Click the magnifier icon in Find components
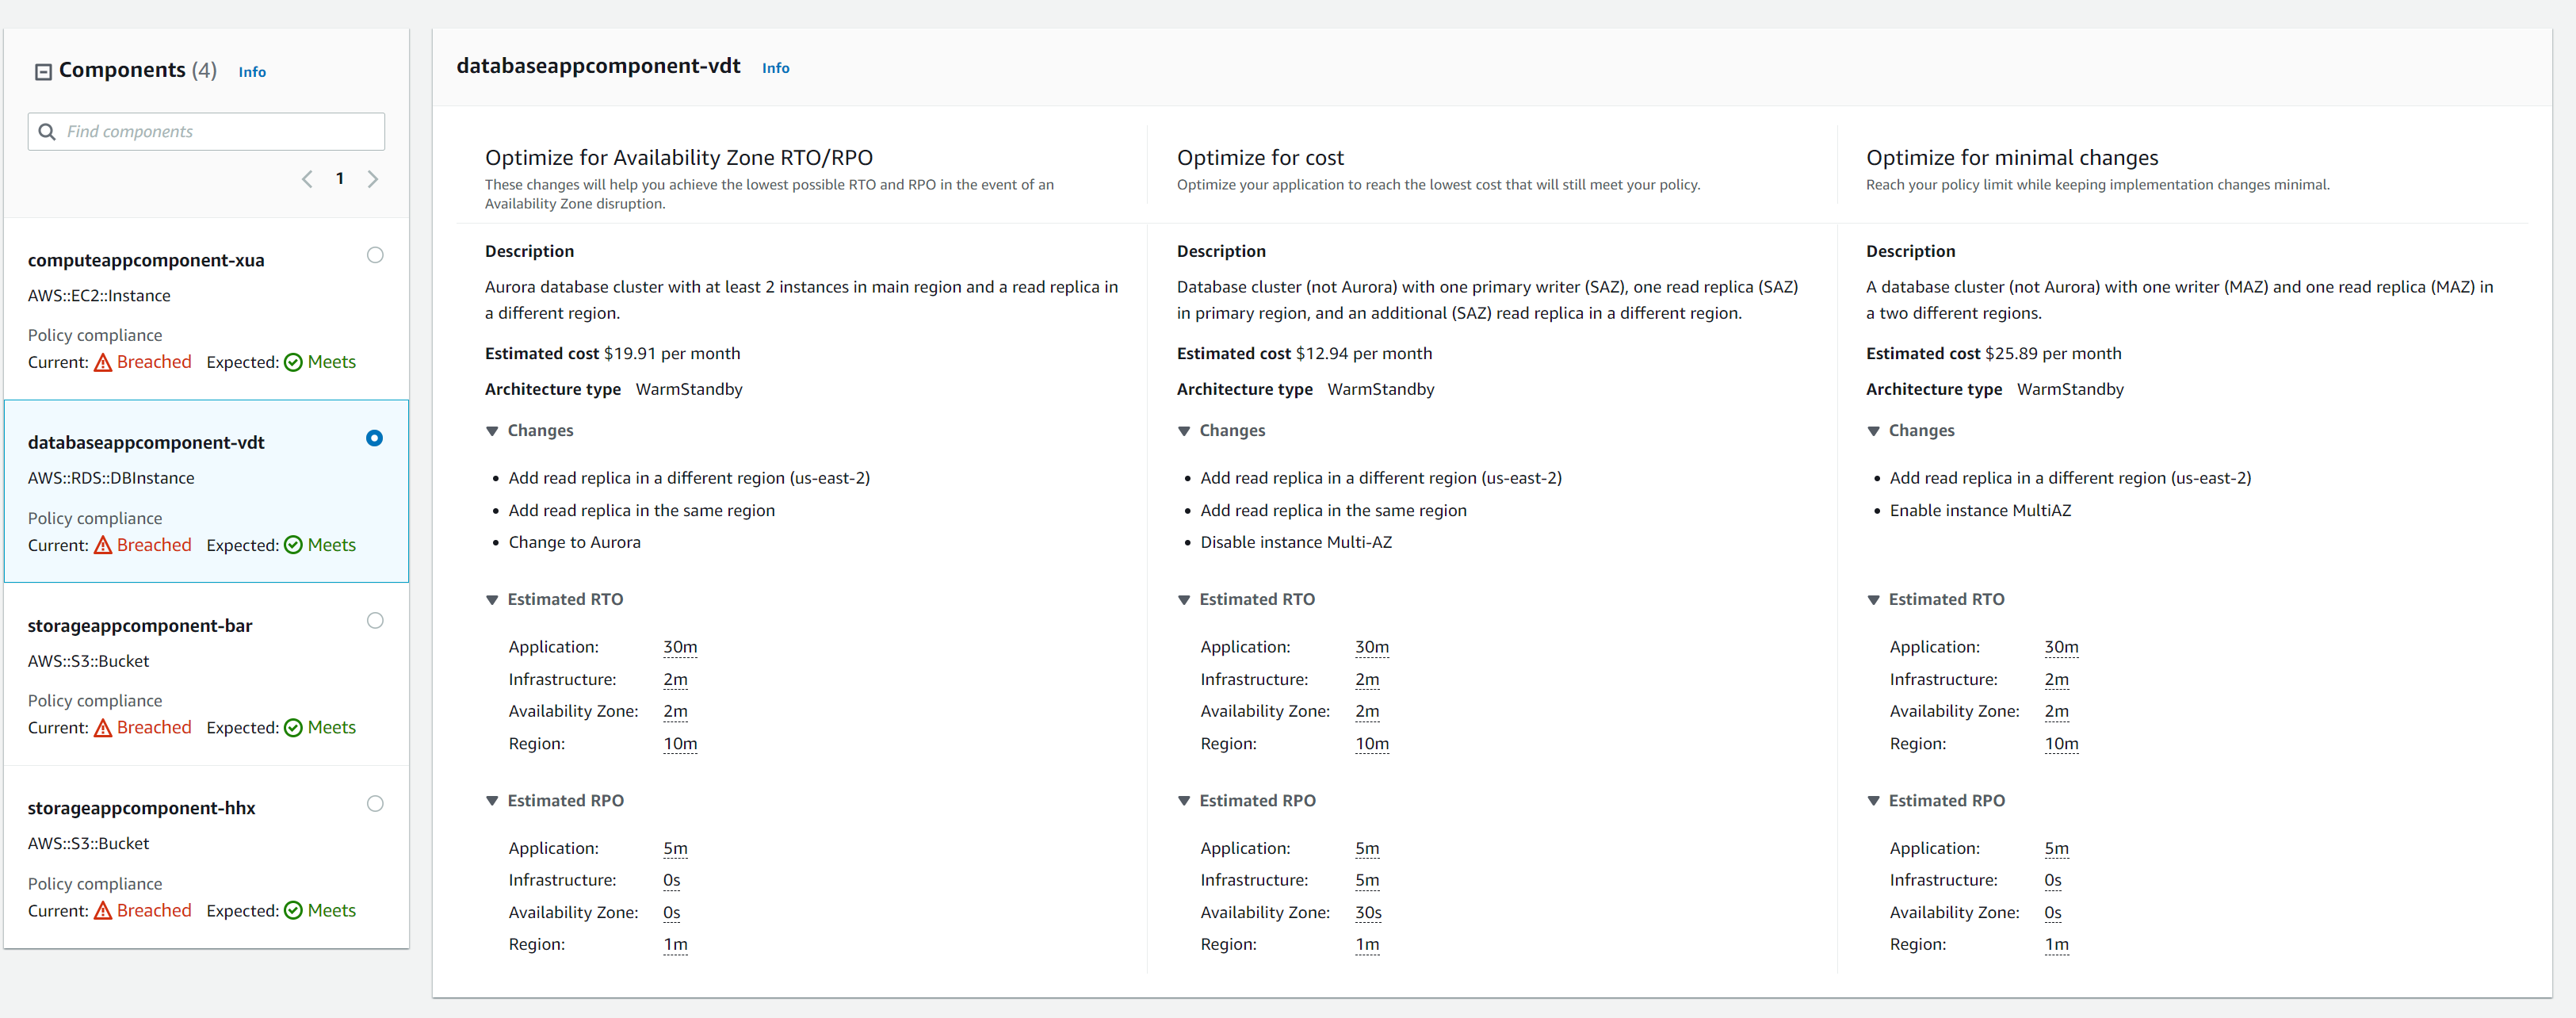Image resolution: width=2576 pixels, height=1018 pixels. click(x=47, y=131)
